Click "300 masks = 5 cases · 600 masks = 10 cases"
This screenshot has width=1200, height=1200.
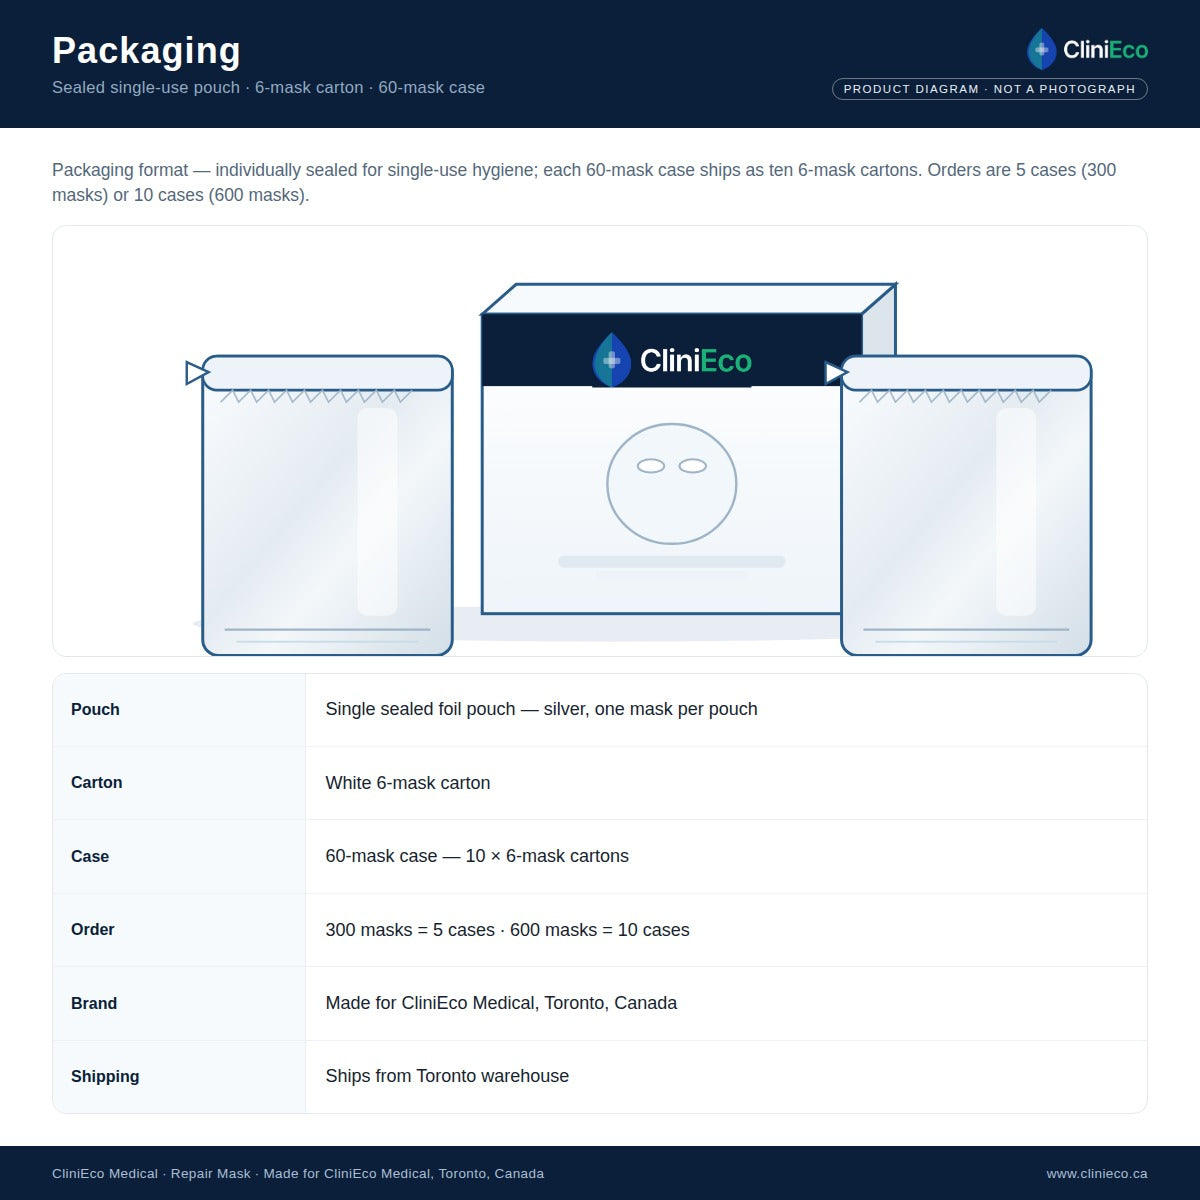[x=507, y=930]
